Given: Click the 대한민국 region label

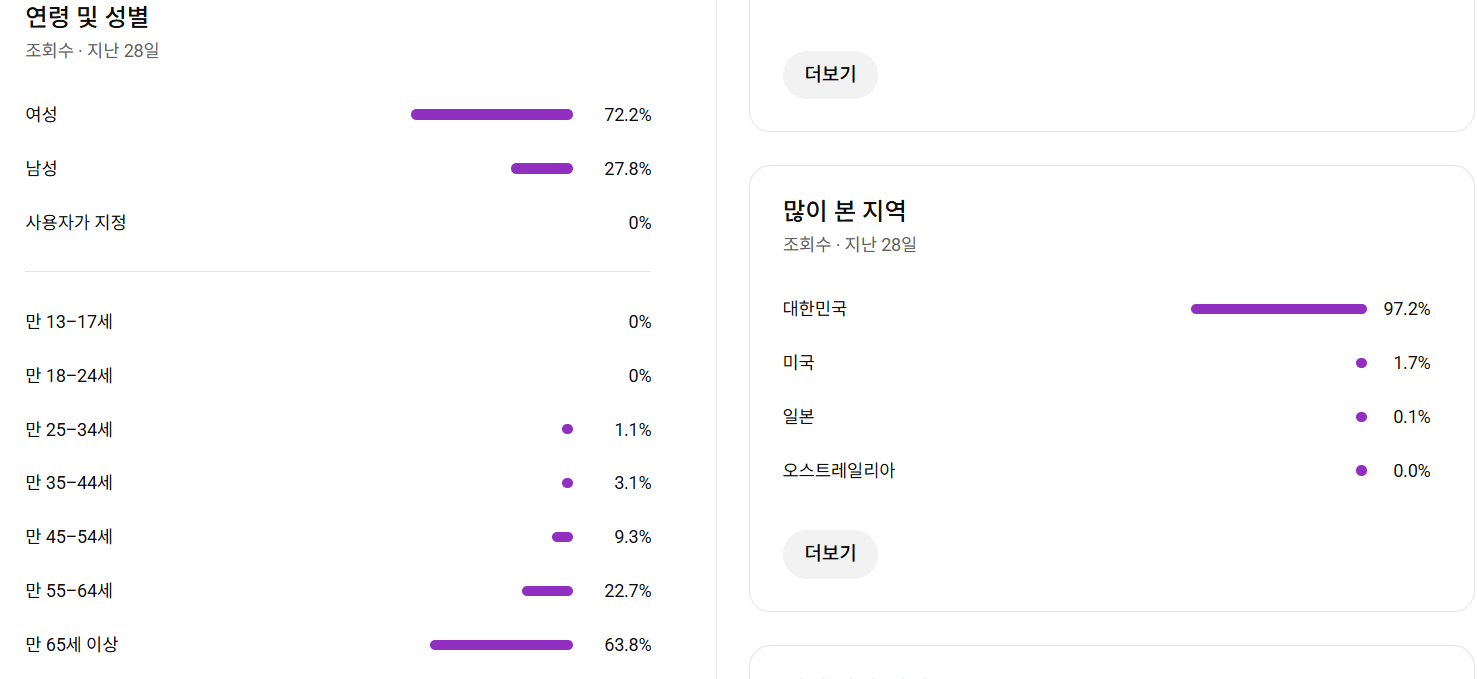Looking at the screenshot, I should click(x=814, y=309).
